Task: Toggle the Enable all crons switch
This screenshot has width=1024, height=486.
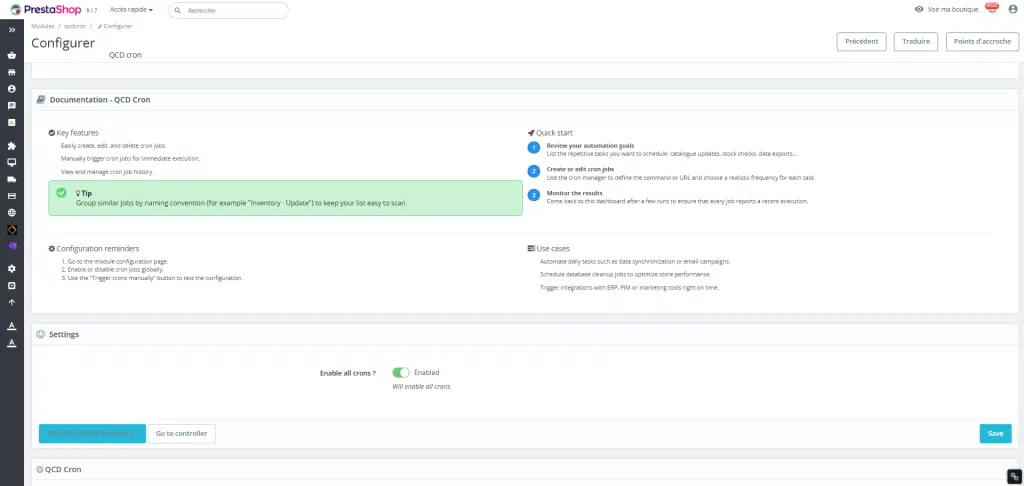Action: coord(401,372)
